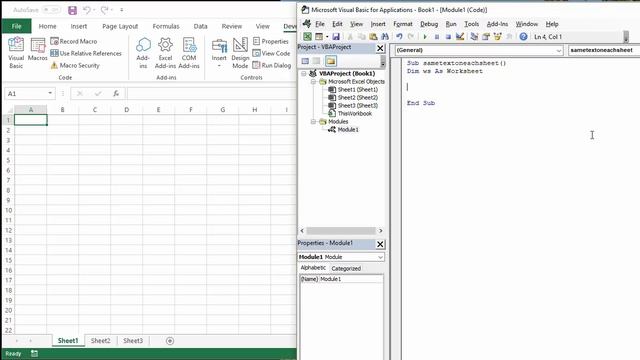The height and width of the screenshot is (360, 640).
Task: Open the arrow next to Insert UserForm
Action: point(327,37)
